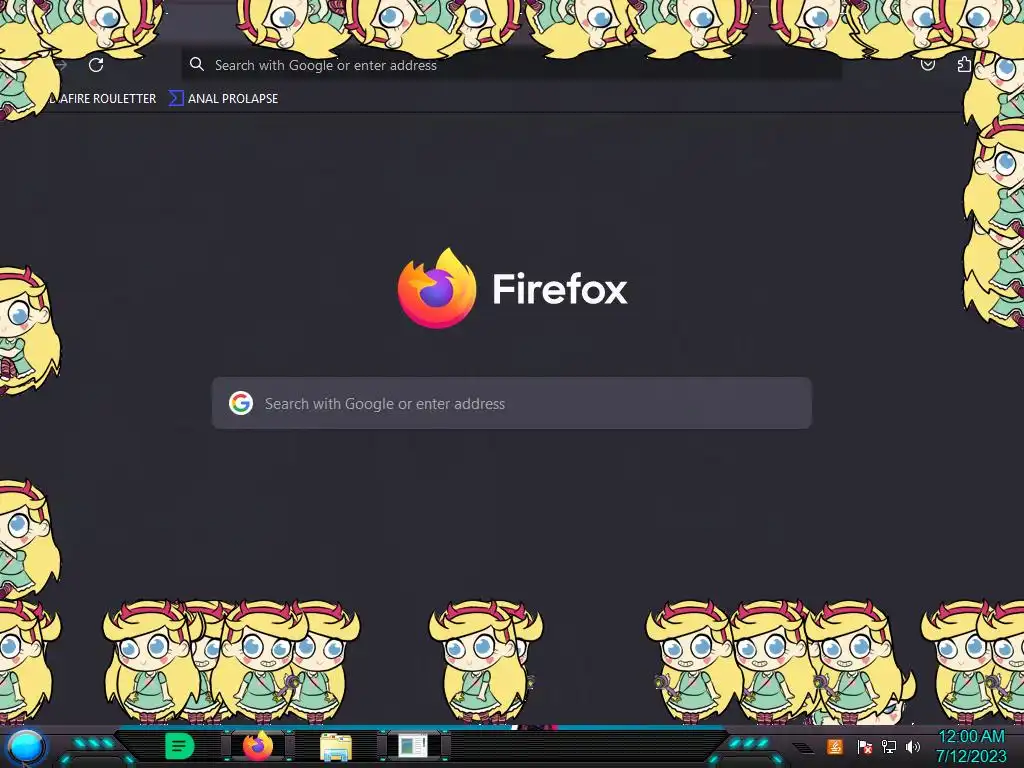Image resolution: width=1024 pixels, height=768 pixels.
Task: Click the toolbar address bar search field
Action: pyautogui.click(x=511, y=65)
